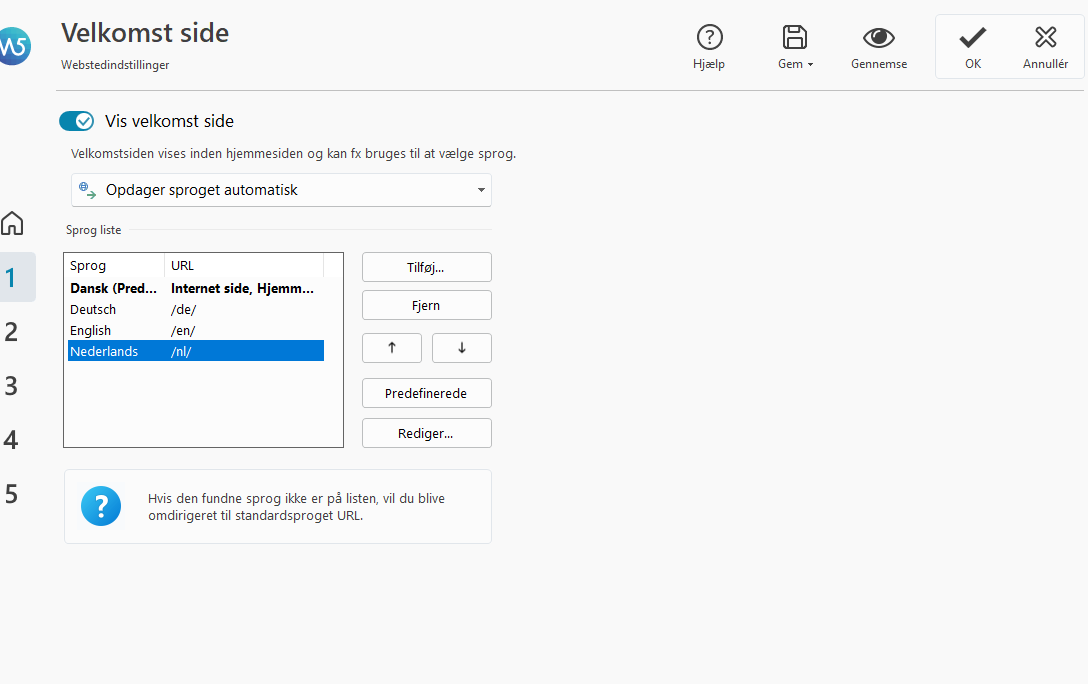
Task: Expand the Gem save options arrow
Action: (x=810, y=65)
